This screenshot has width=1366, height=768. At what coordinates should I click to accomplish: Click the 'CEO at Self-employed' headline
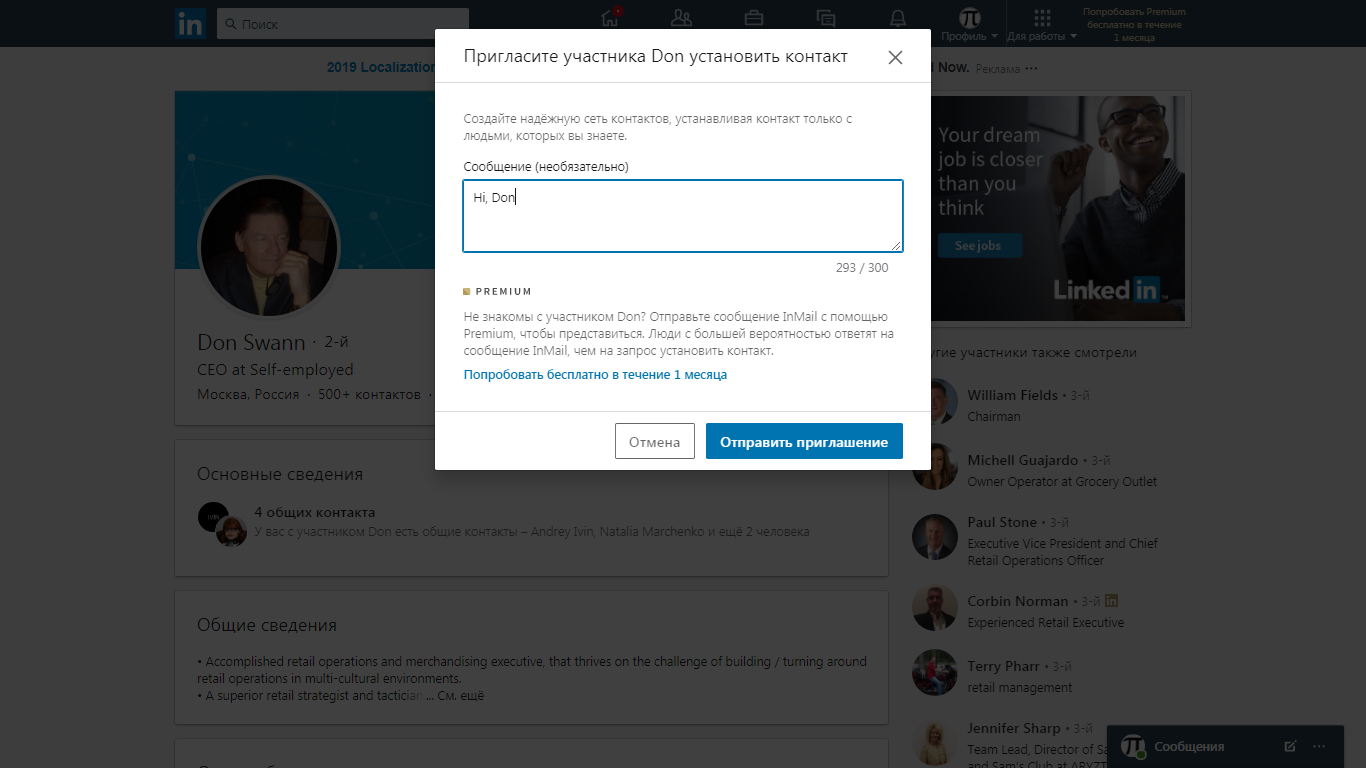275,370
